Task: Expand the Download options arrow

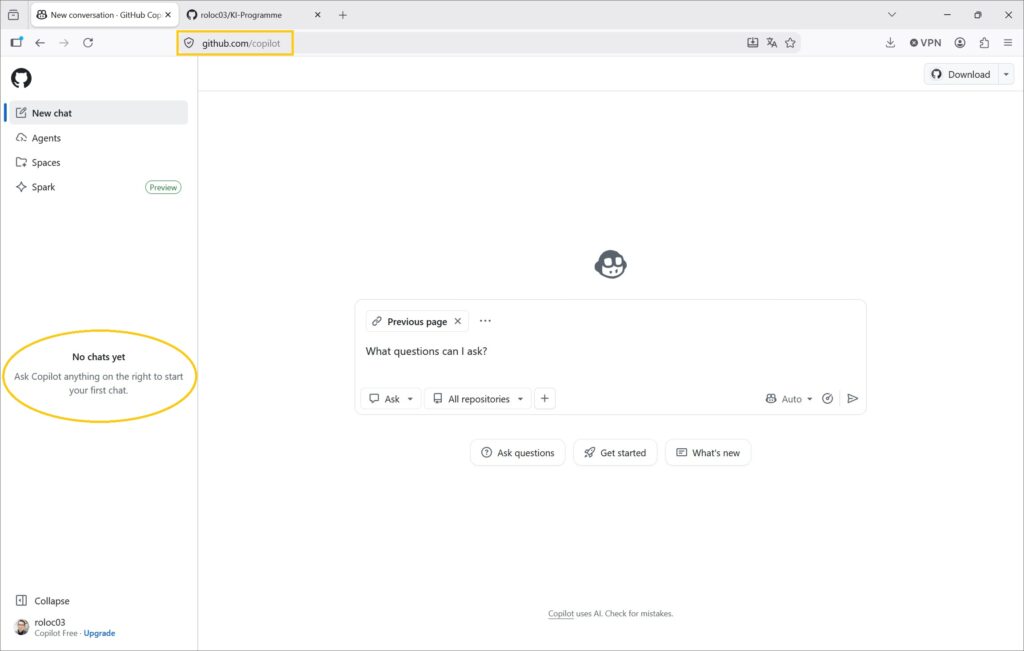Action: pyautogui.click(x=1006, y=74)
